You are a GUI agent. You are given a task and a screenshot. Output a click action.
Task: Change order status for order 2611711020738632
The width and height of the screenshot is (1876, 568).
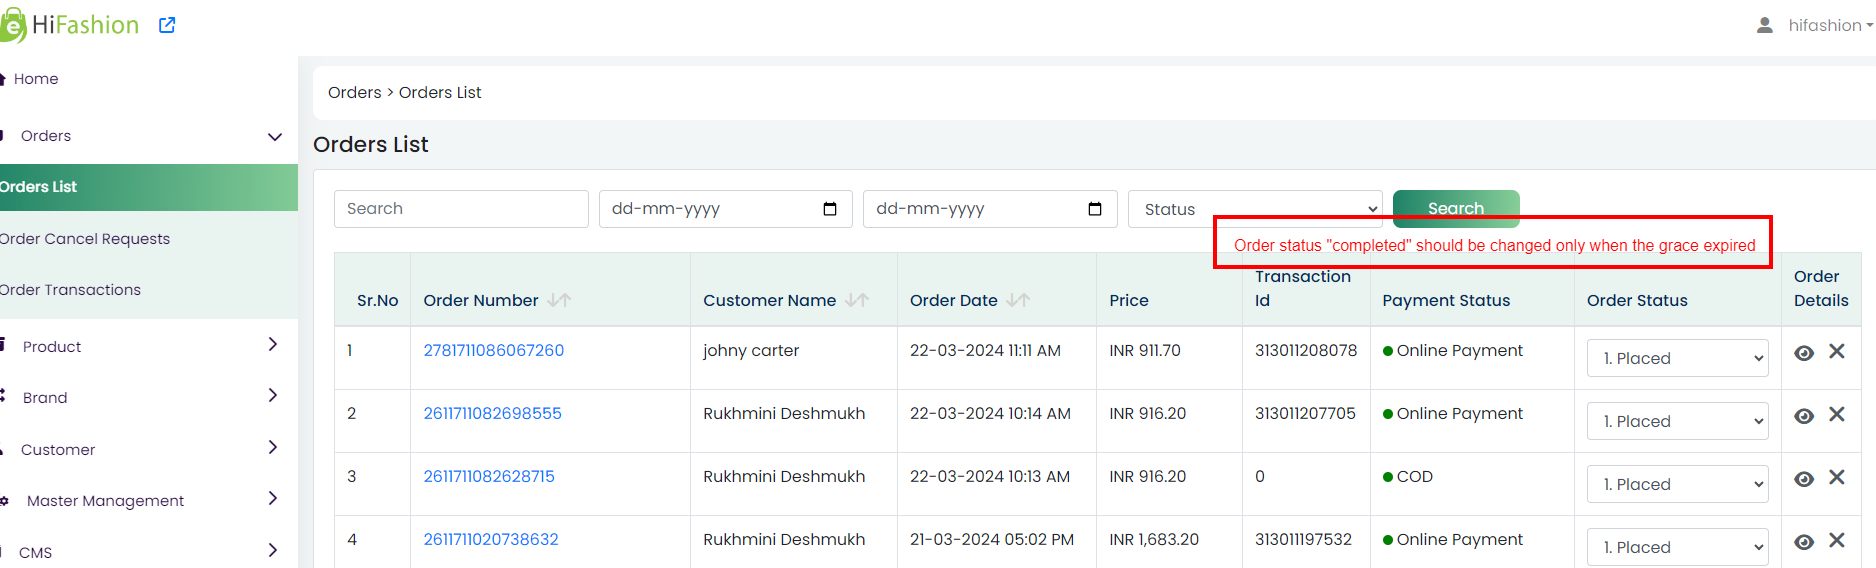click(1678, 547)
